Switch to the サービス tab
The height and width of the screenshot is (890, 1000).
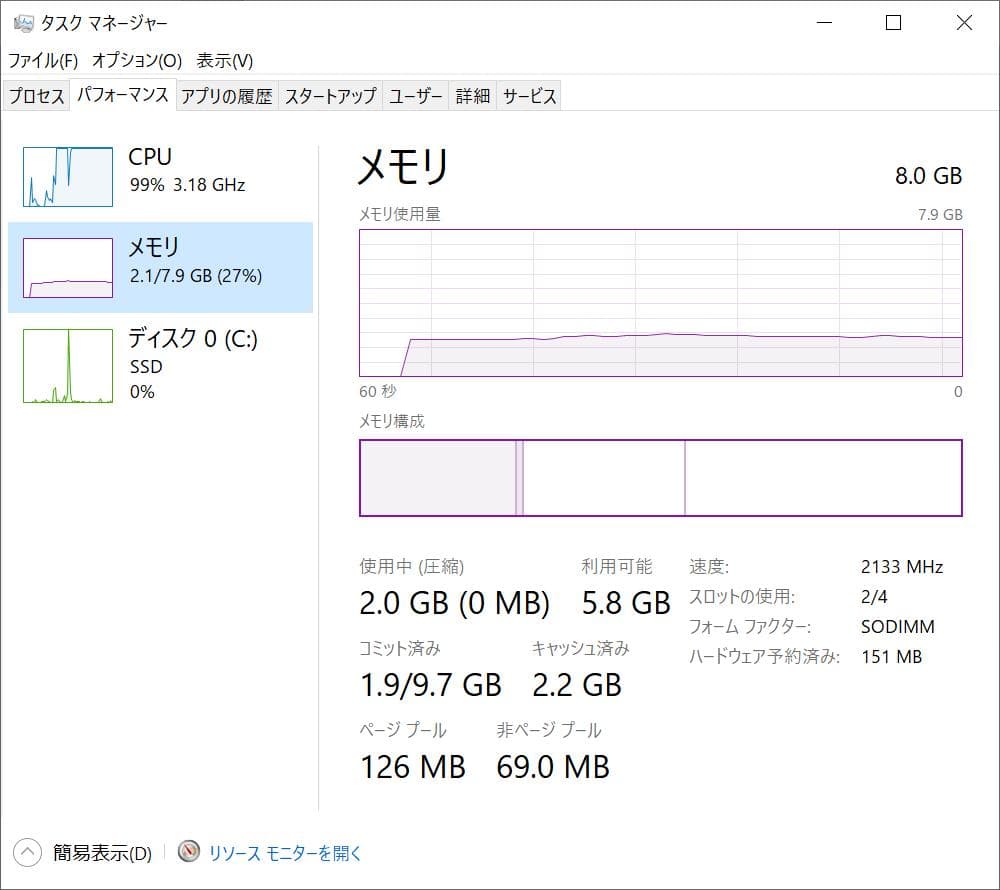point(529,94)
